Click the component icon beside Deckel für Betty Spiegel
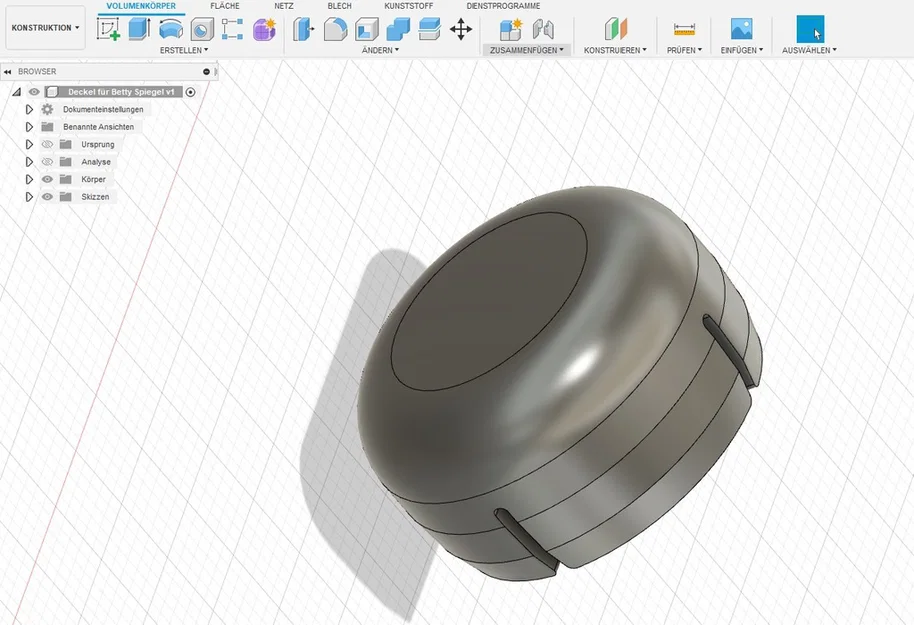Viewport: 914px width, 625px height. click(x=52, y=92)
